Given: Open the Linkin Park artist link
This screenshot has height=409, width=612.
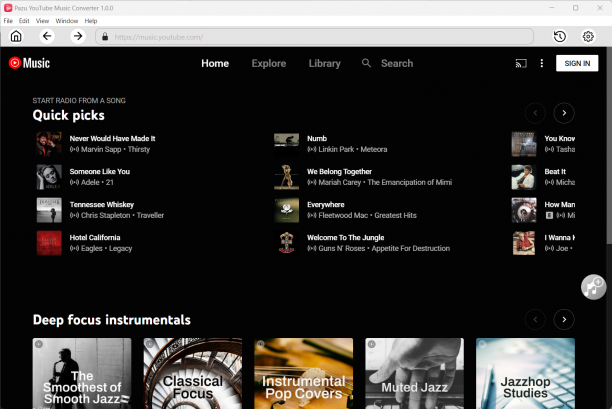Looking at the screenshot, I should pos(336,149).
